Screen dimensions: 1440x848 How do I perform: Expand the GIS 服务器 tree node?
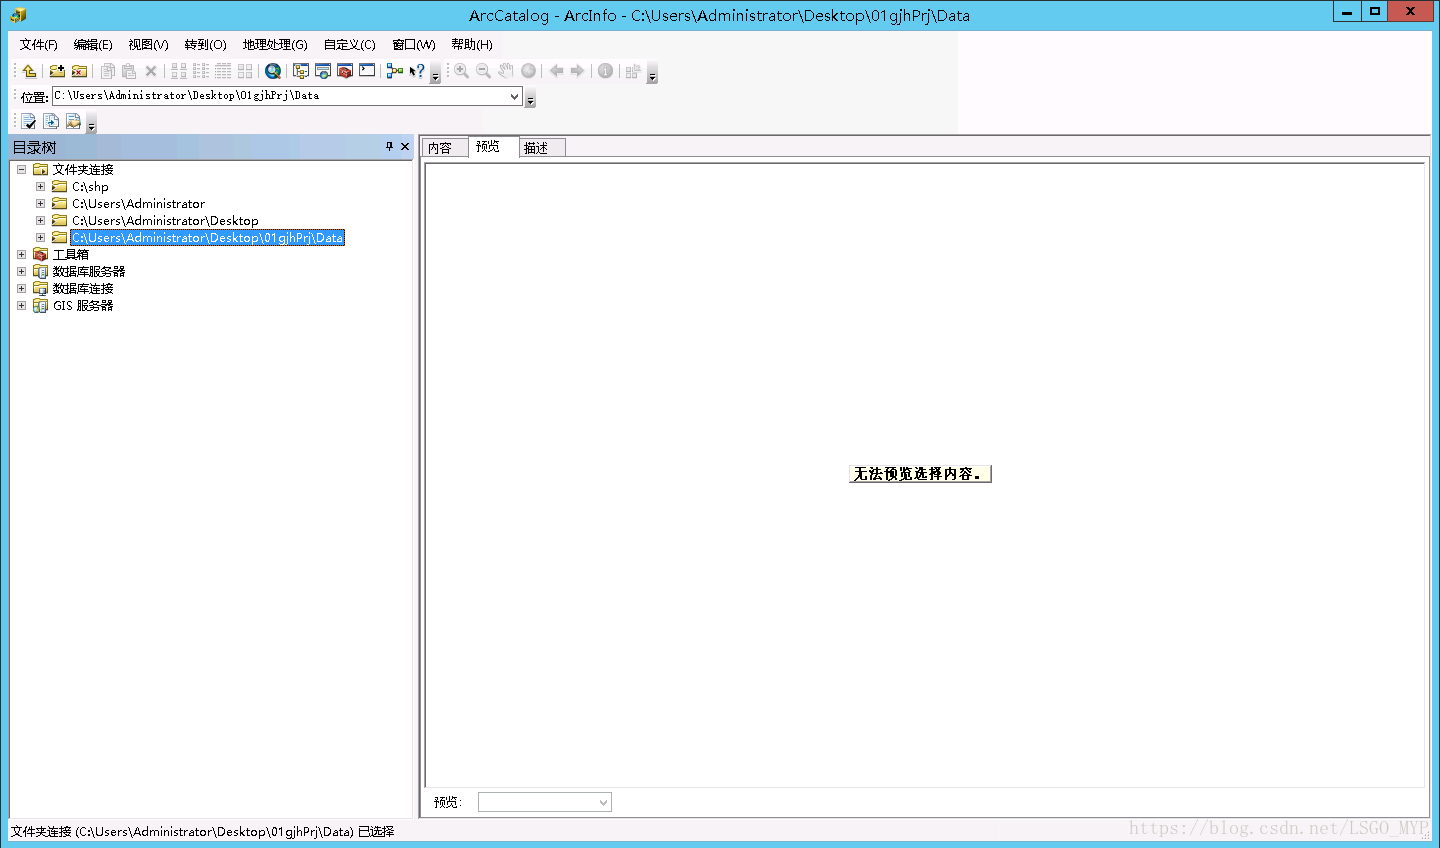pyautogui.click(x=21, y=306)
